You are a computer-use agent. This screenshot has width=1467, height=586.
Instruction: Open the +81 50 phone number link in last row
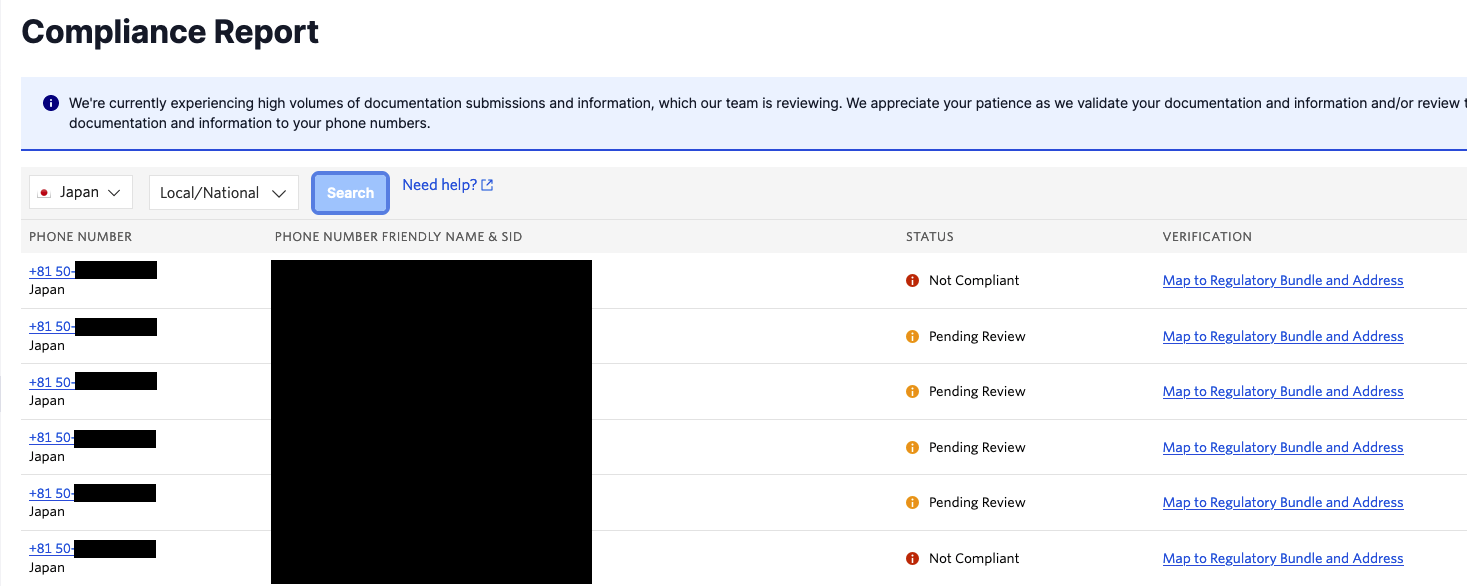coord(52,549)
